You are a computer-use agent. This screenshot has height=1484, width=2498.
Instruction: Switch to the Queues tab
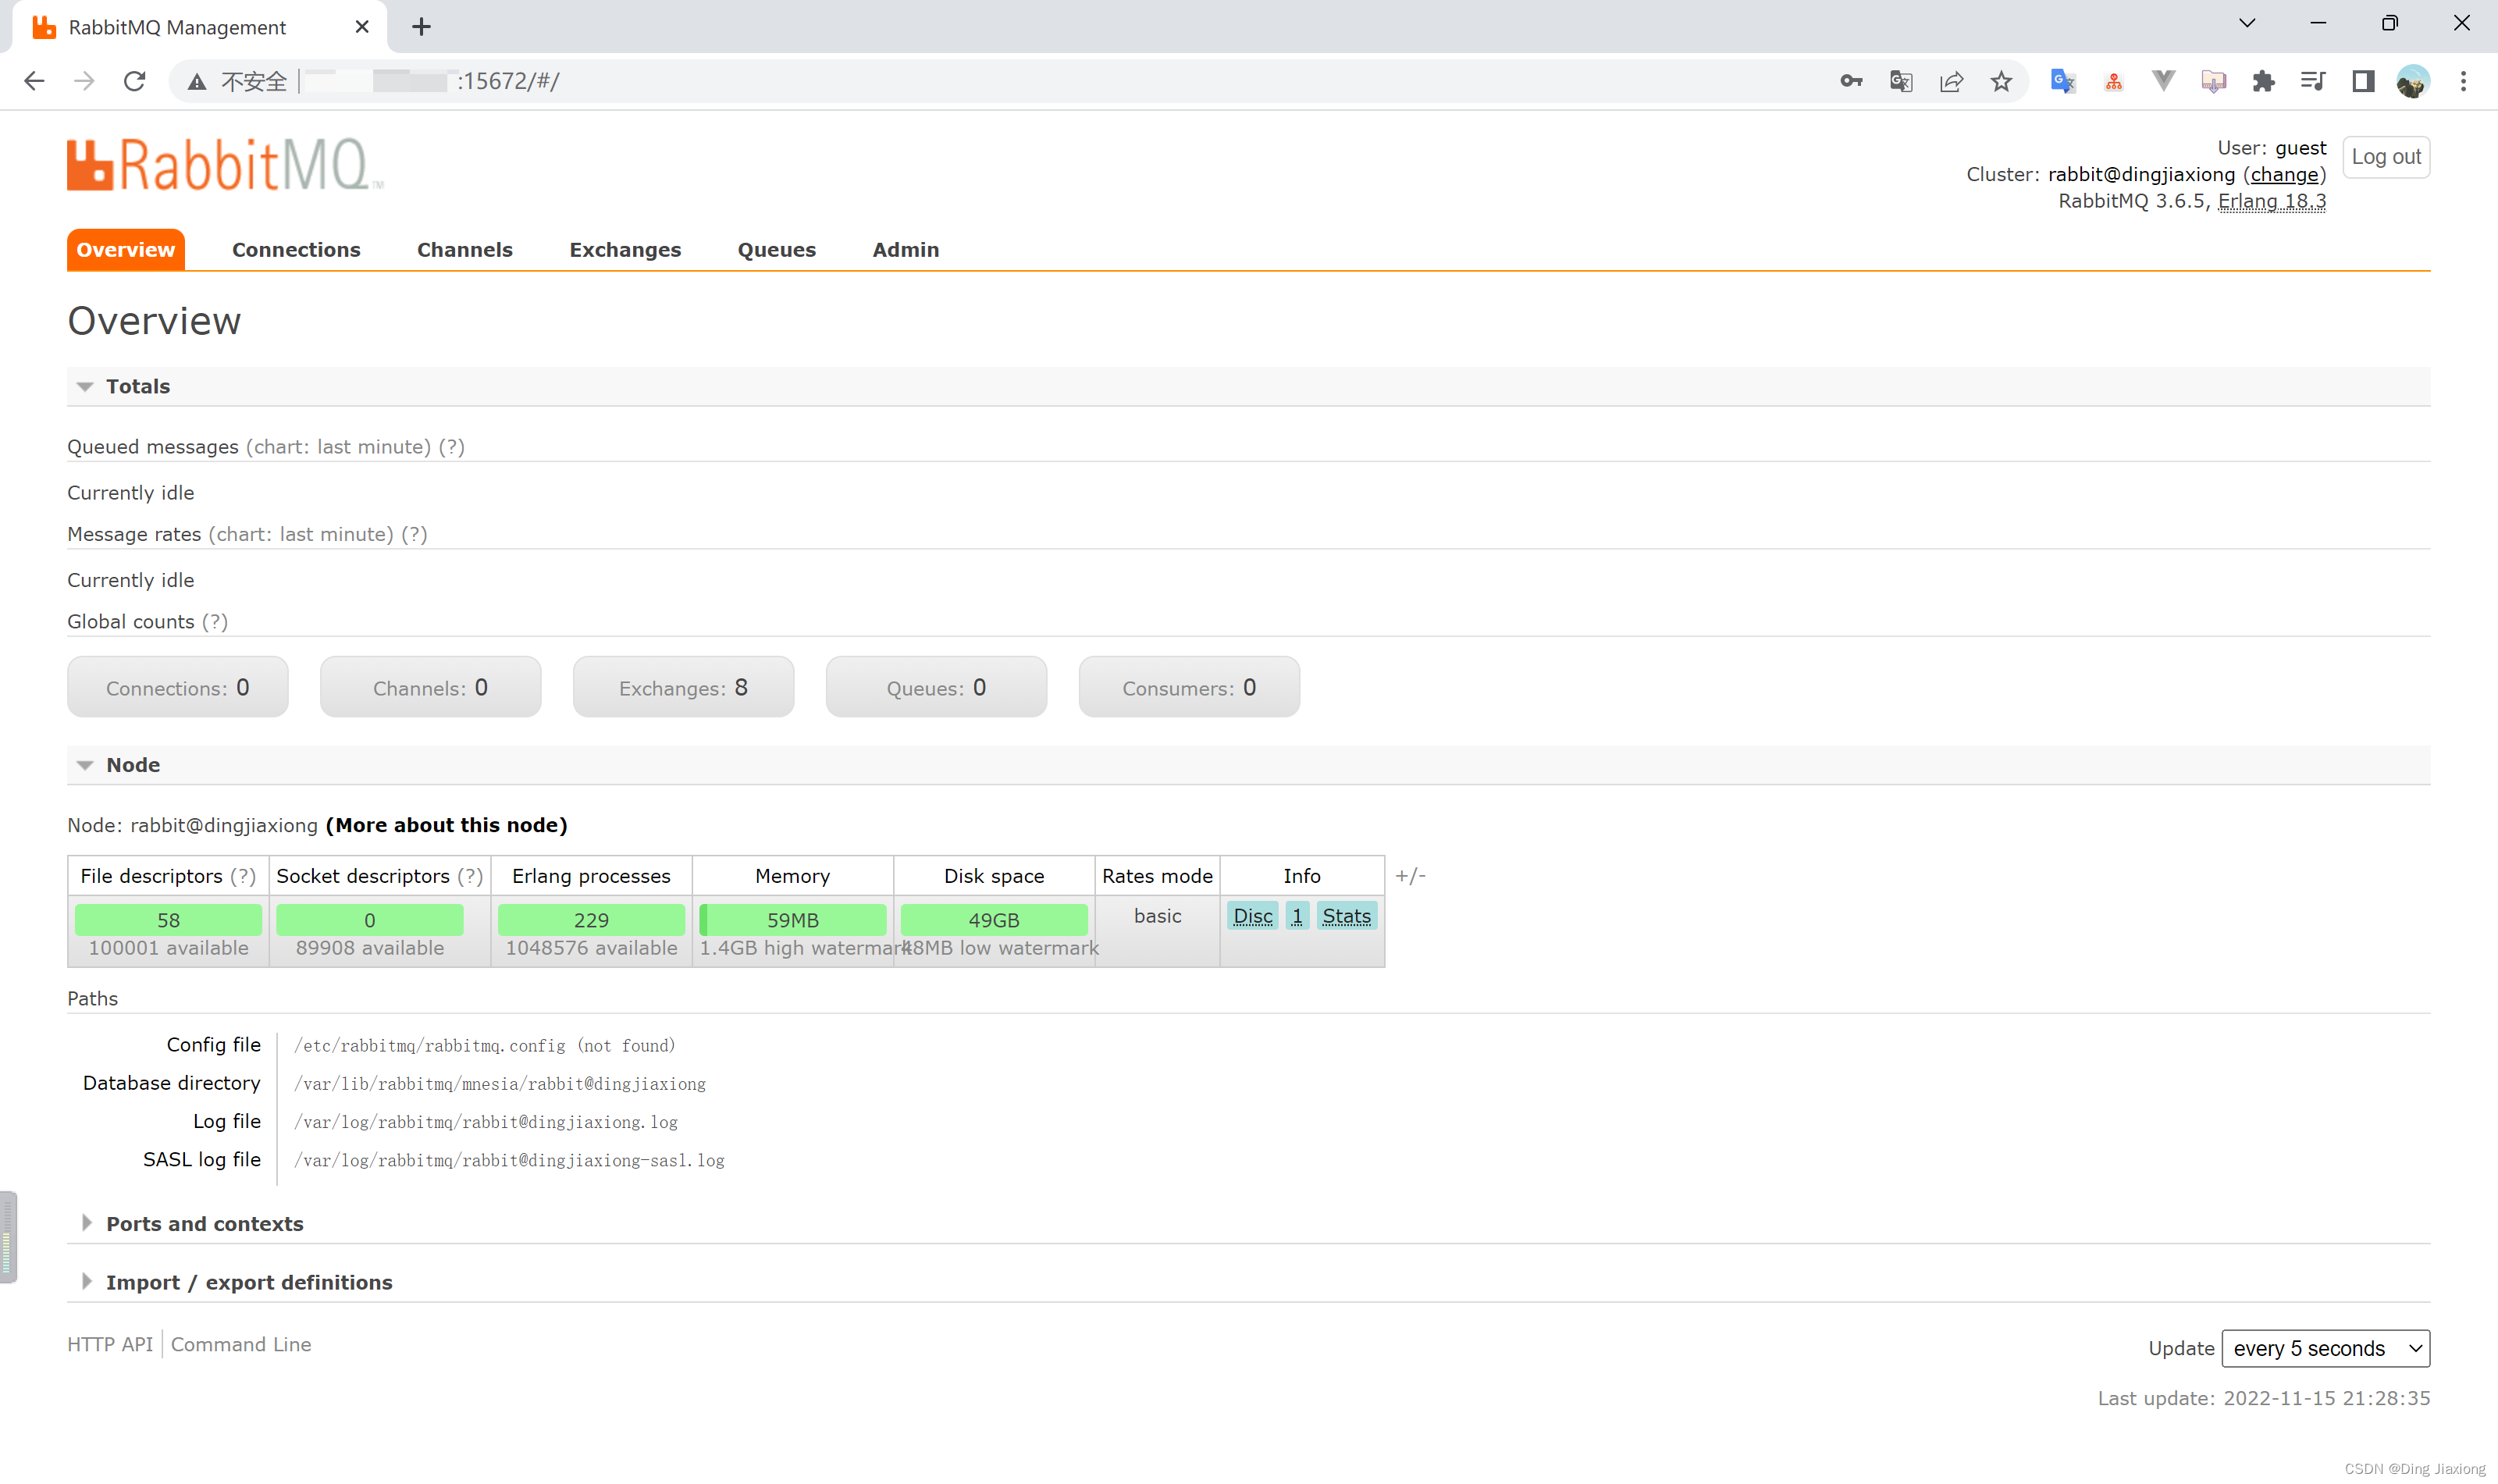coord(777,250)
